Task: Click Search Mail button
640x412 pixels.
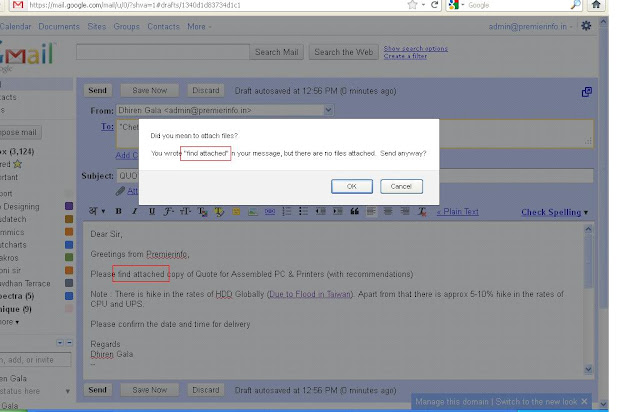Action: tap(276, 52)
